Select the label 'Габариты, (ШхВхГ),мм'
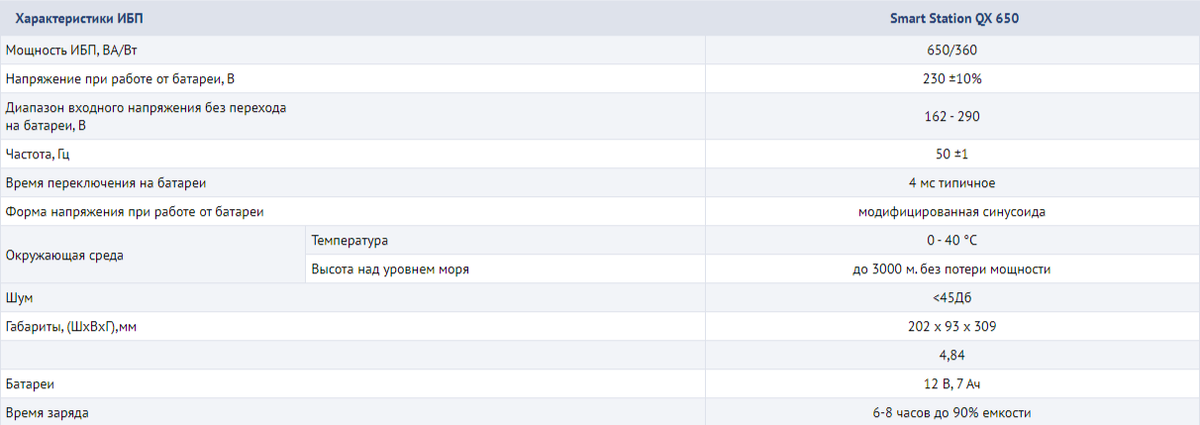The height and width of the screenshot is (425, 1200). [70, 326]
